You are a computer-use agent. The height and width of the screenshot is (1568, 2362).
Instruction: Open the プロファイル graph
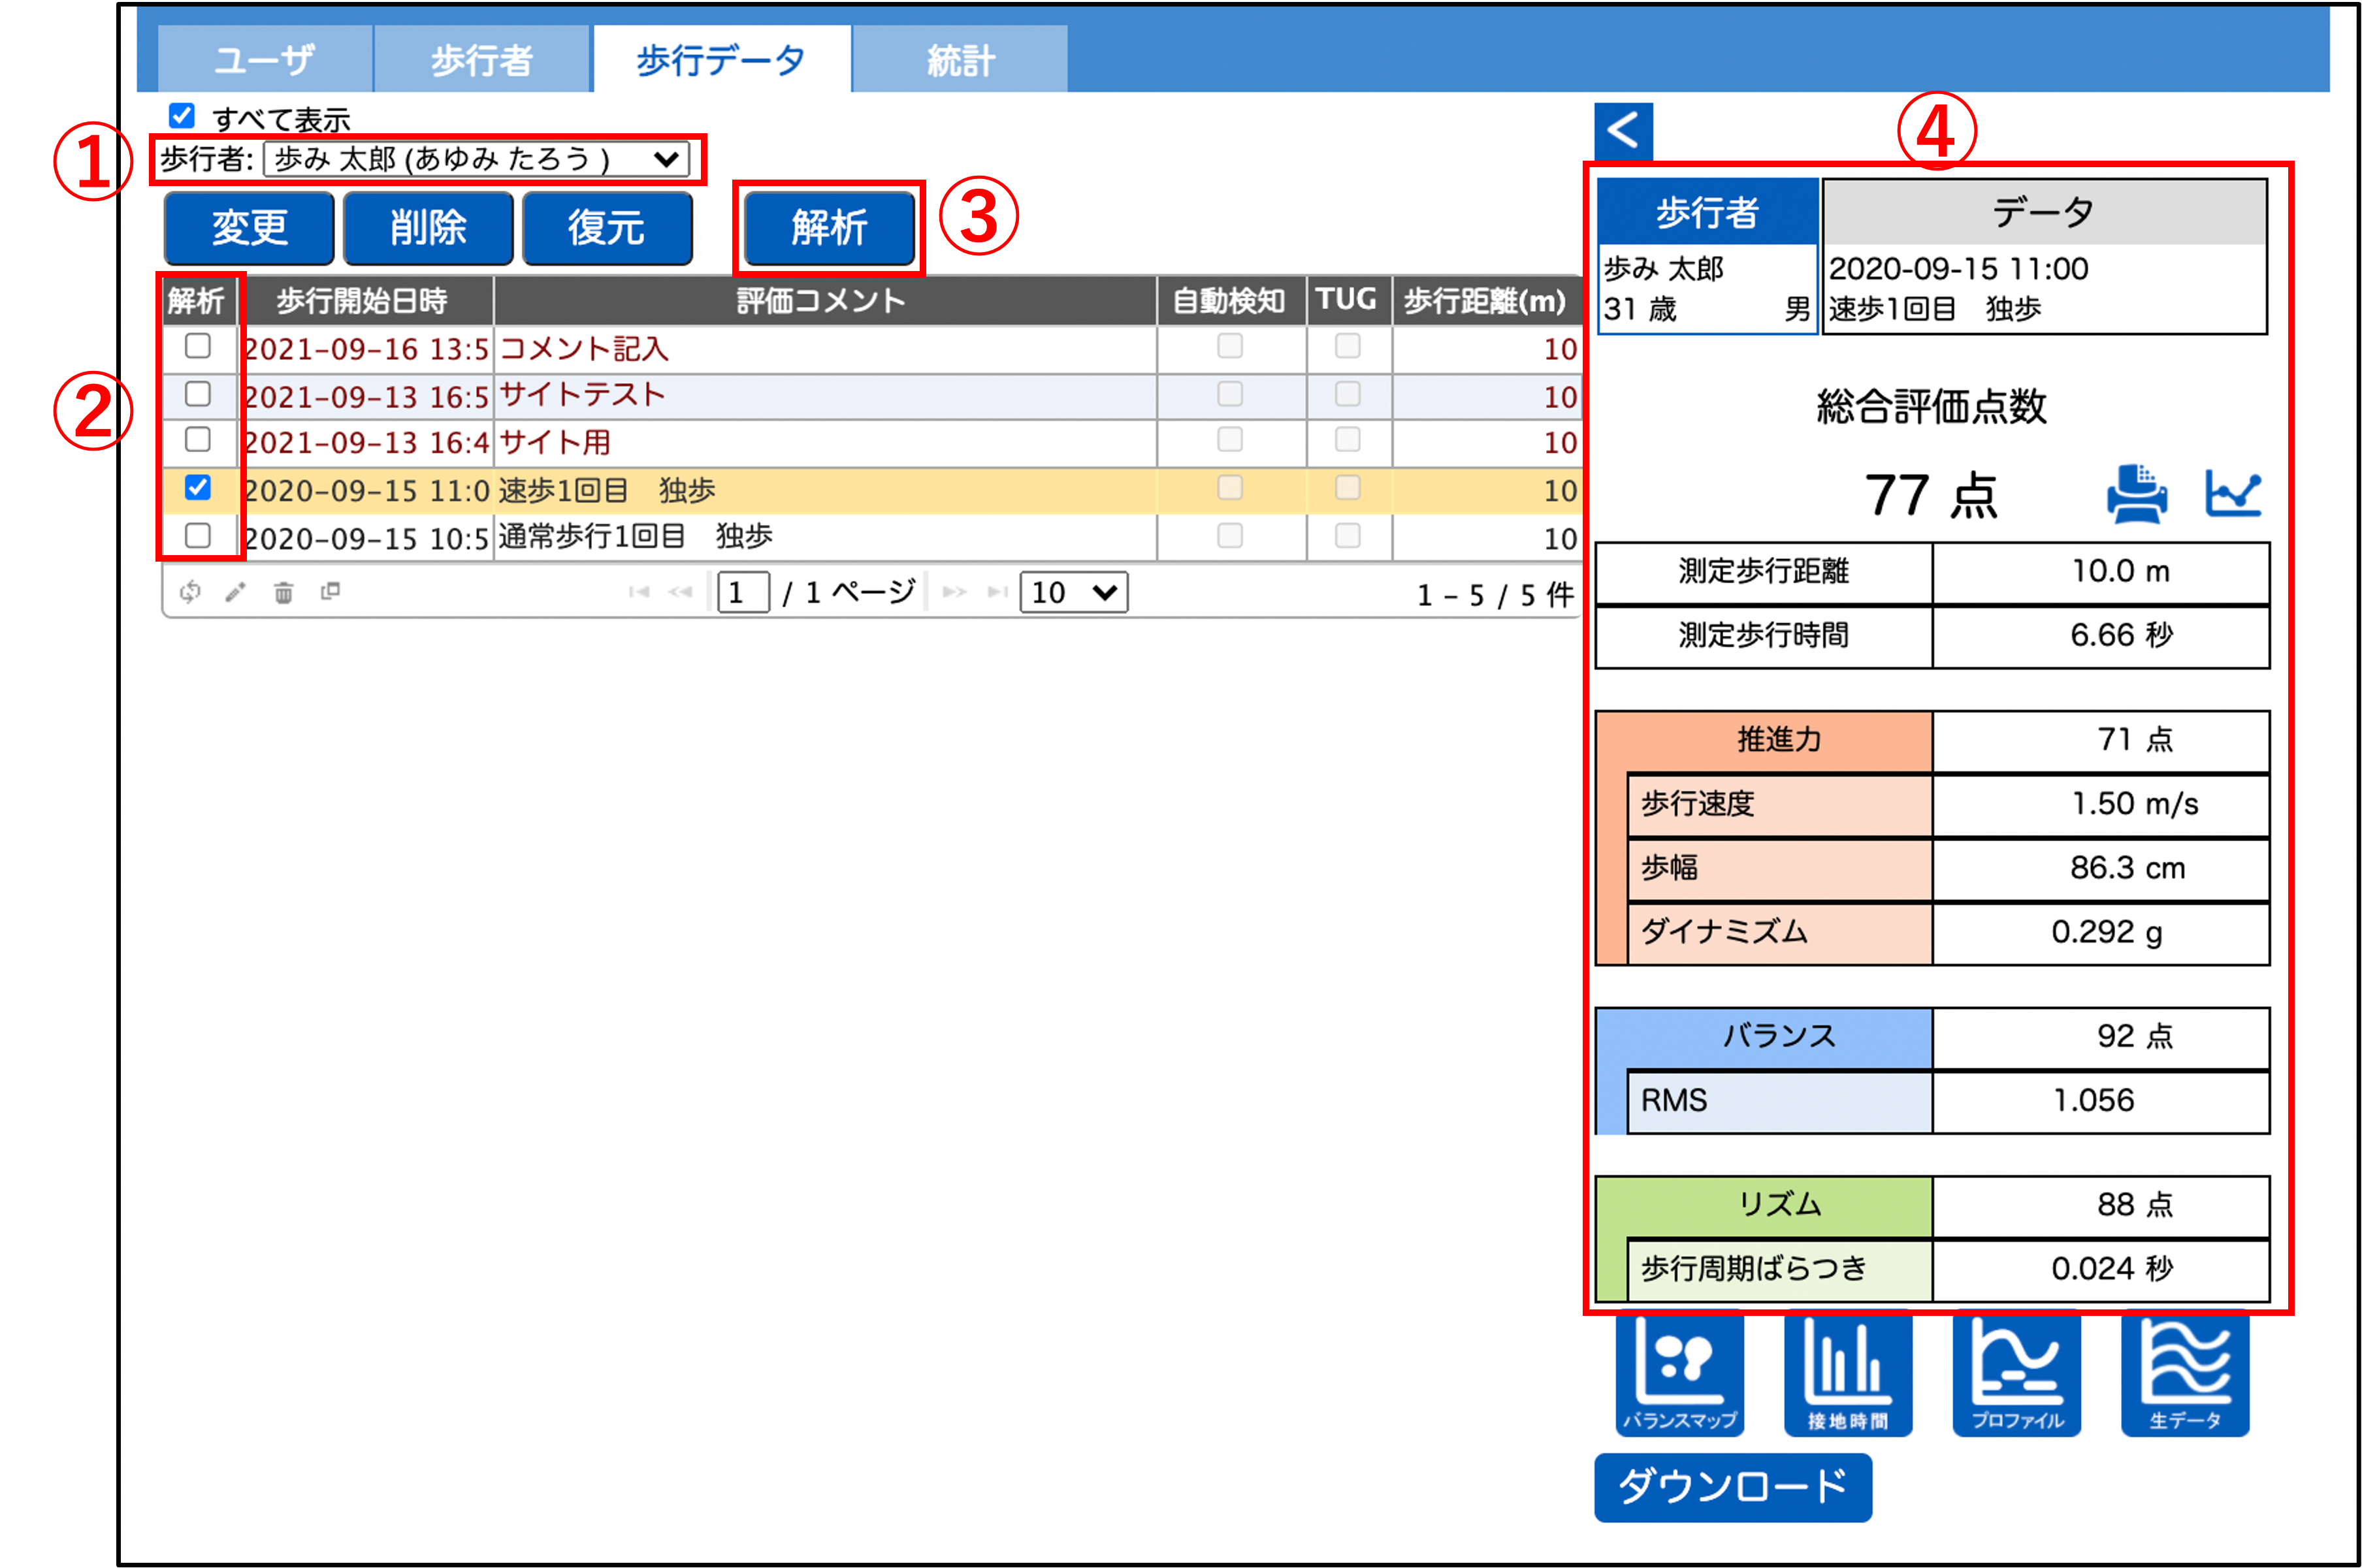point(2016,1374)
